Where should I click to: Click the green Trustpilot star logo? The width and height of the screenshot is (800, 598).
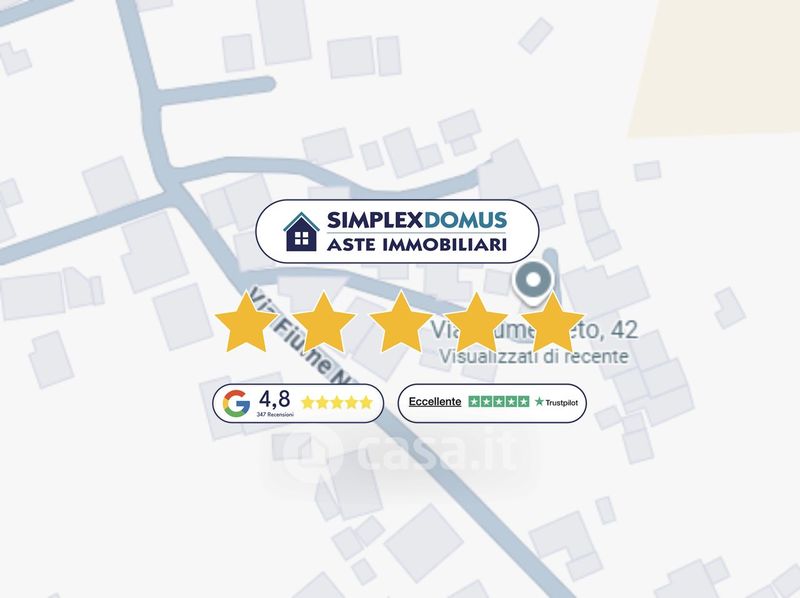pyautogui.click(x=539, y=402)
